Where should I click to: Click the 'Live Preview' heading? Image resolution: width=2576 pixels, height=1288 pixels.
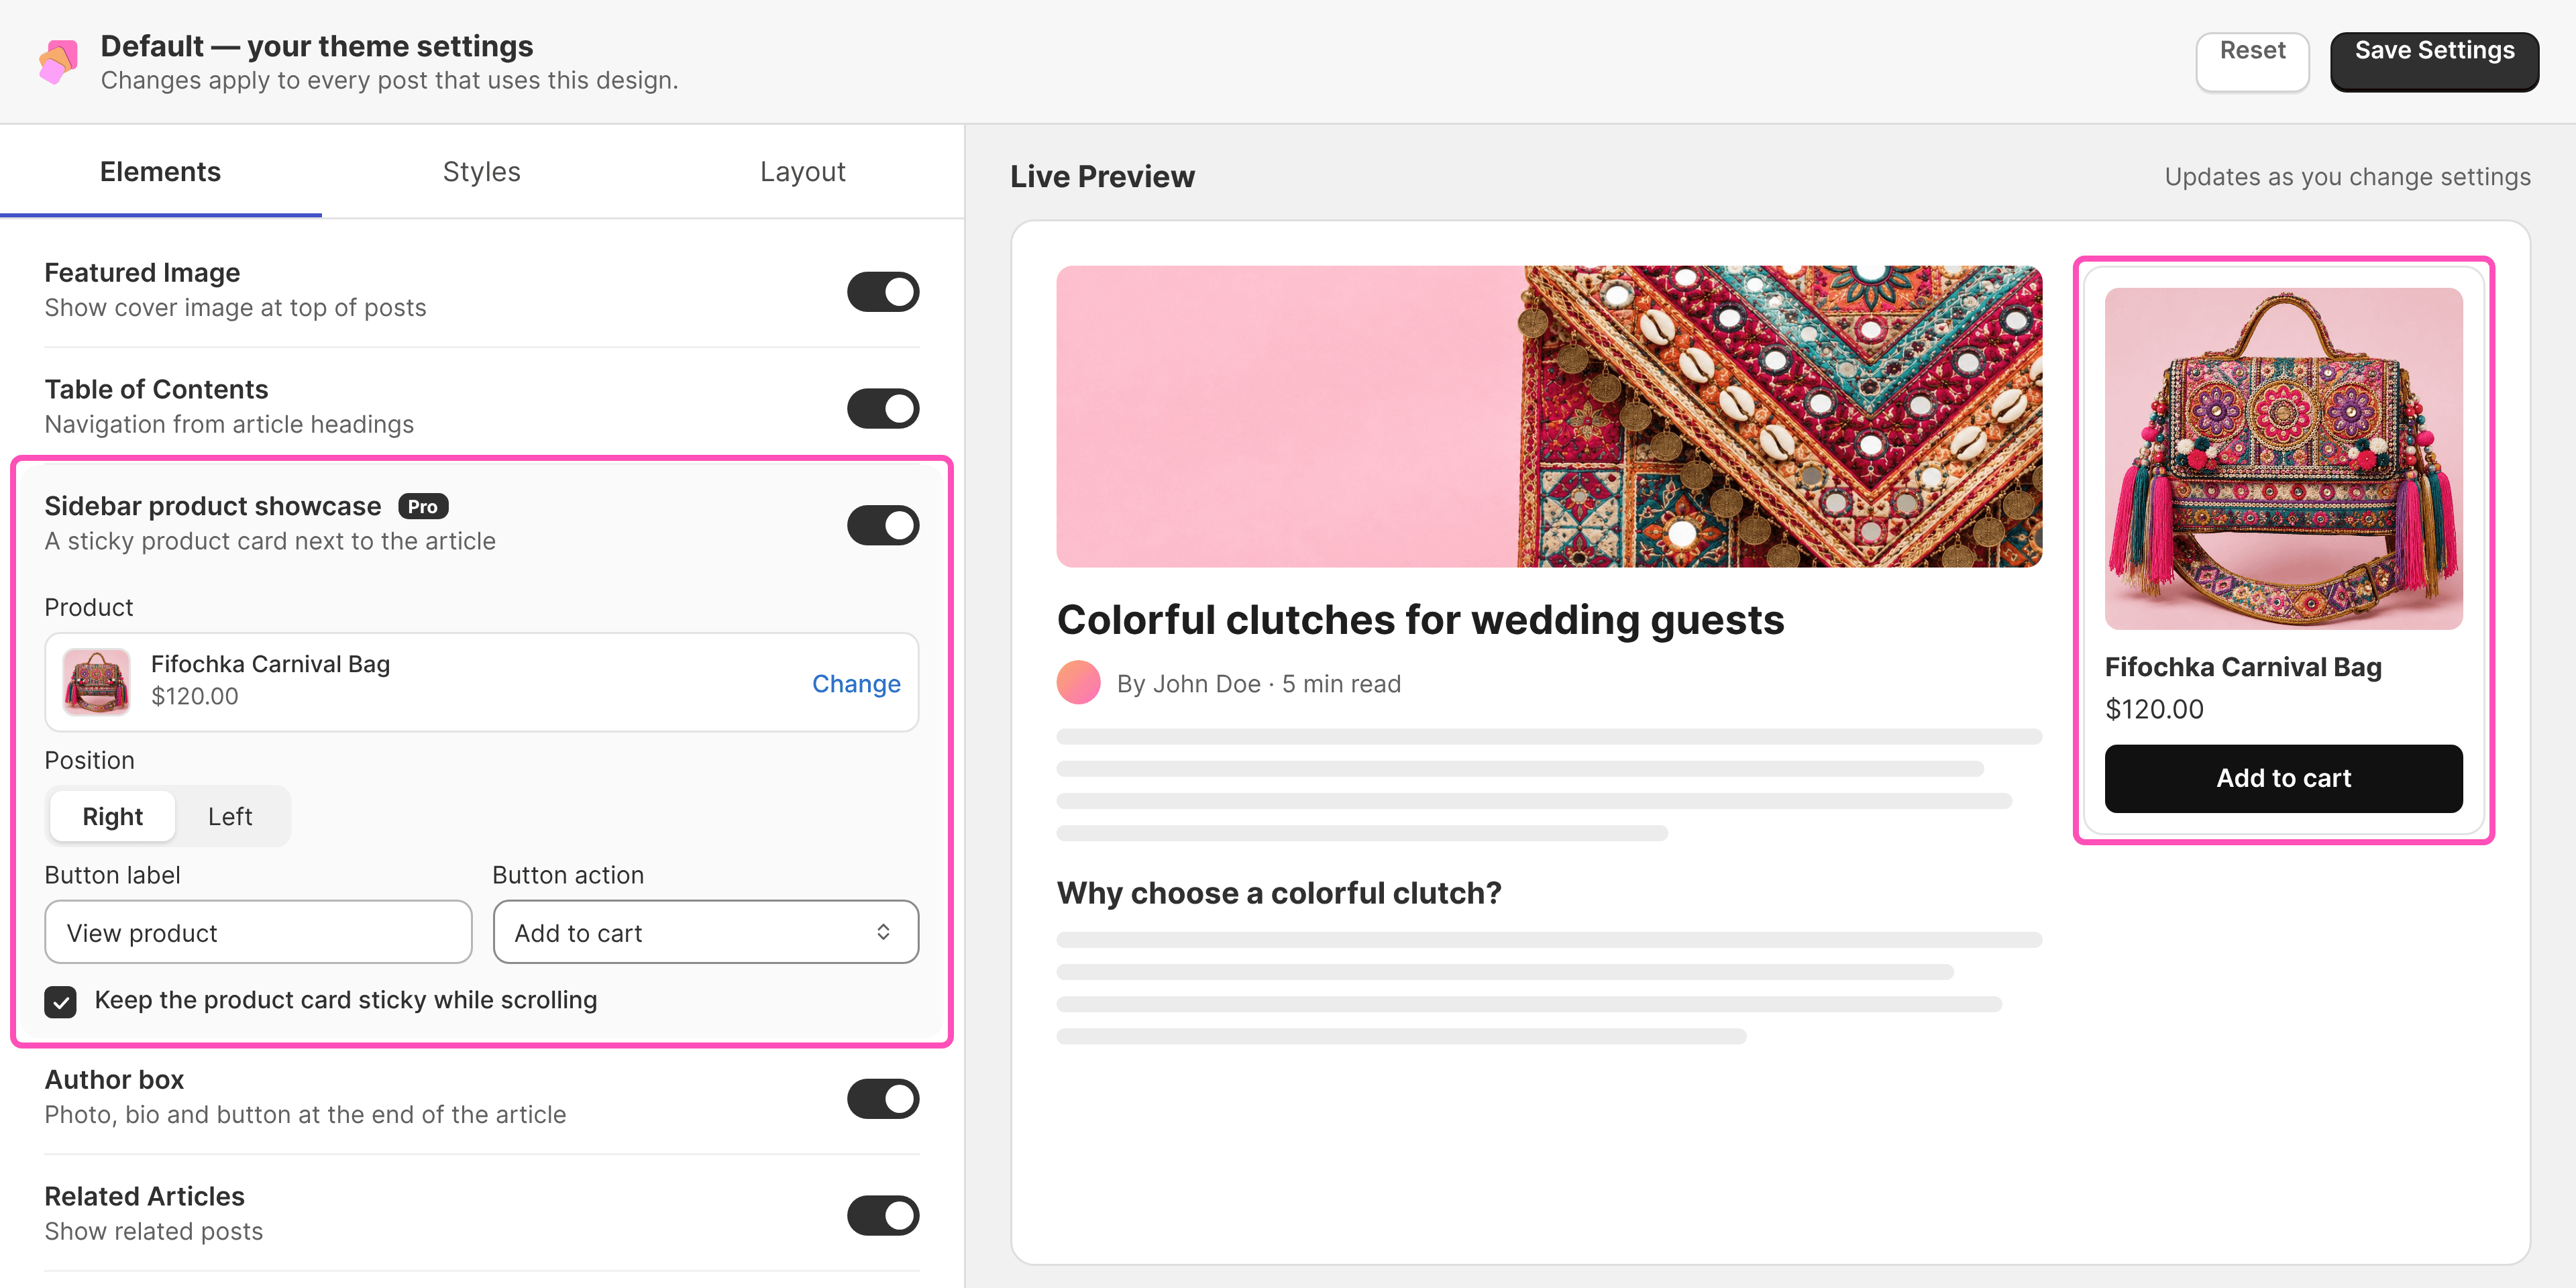1102,176
